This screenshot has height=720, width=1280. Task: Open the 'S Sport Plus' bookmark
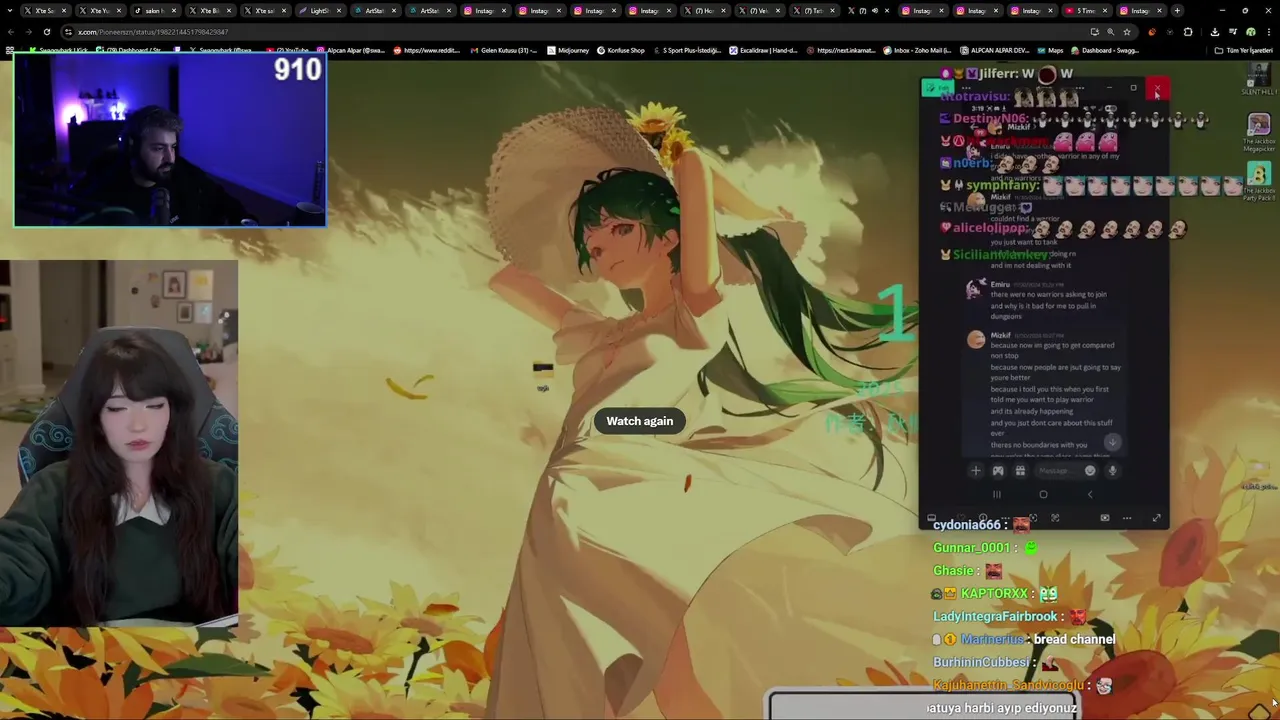[x=688, y=50]
